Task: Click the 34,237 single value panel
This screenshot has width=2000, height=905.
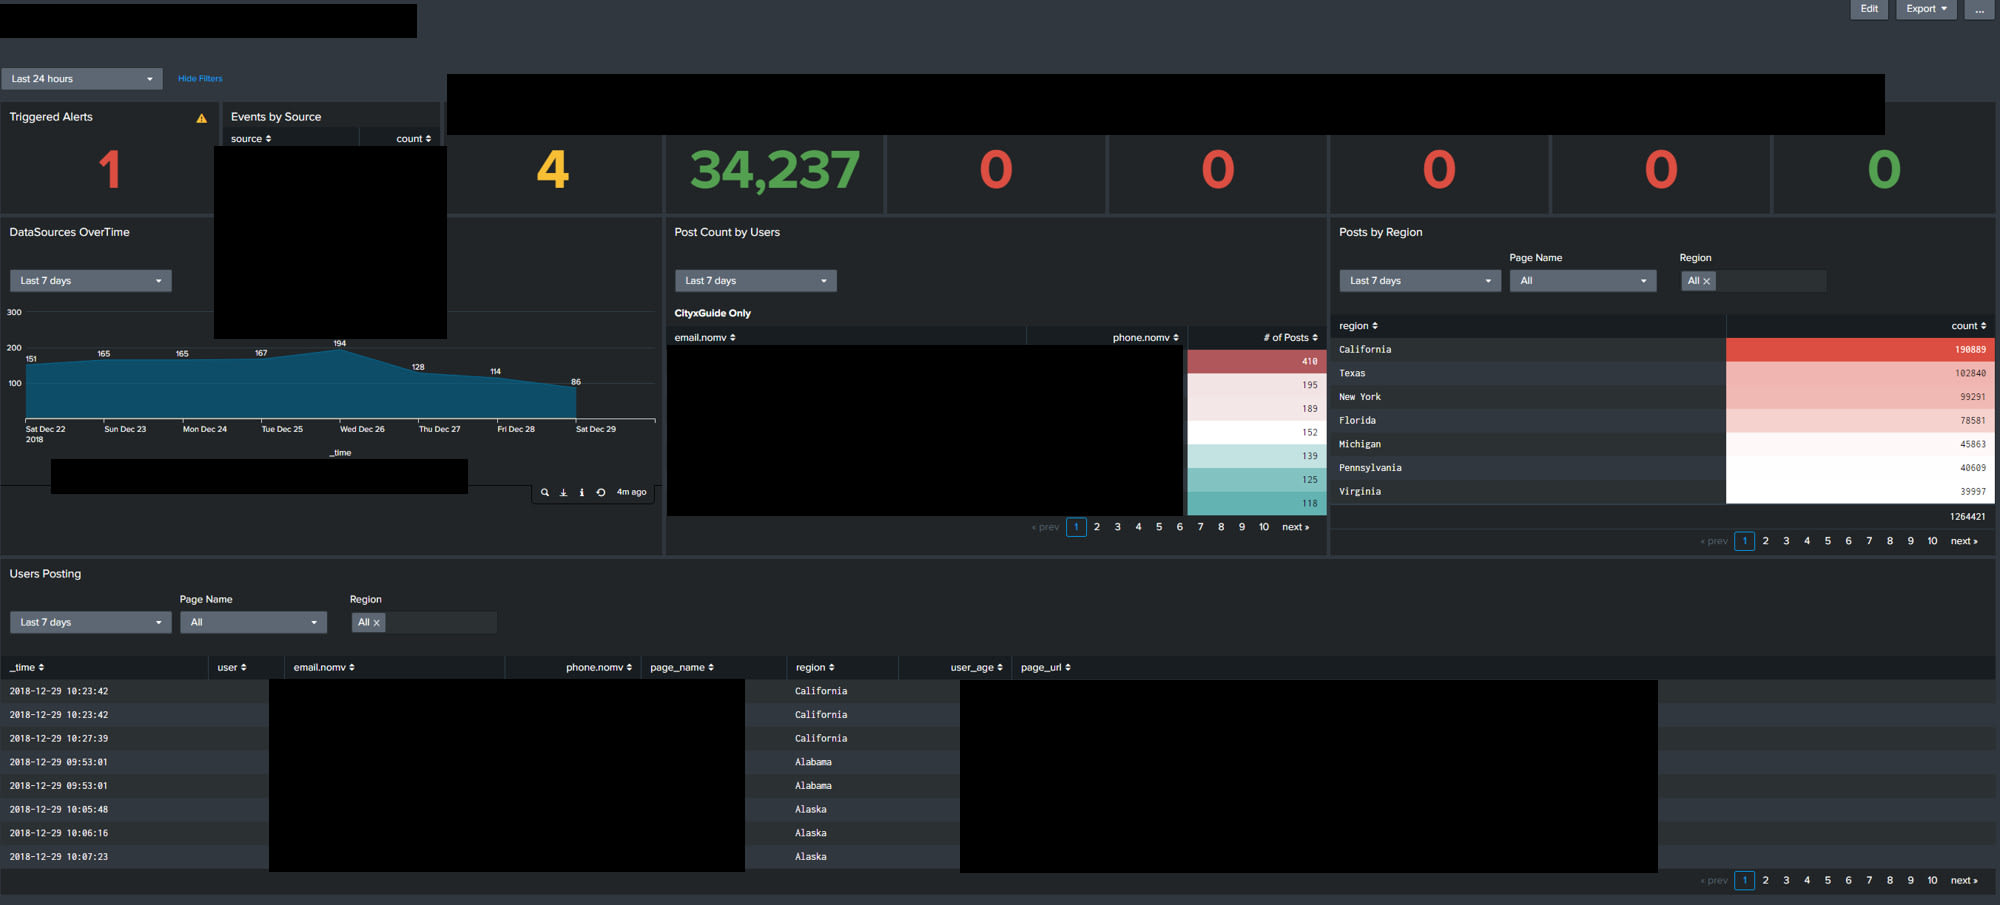Action: click(x=775, y=170)
